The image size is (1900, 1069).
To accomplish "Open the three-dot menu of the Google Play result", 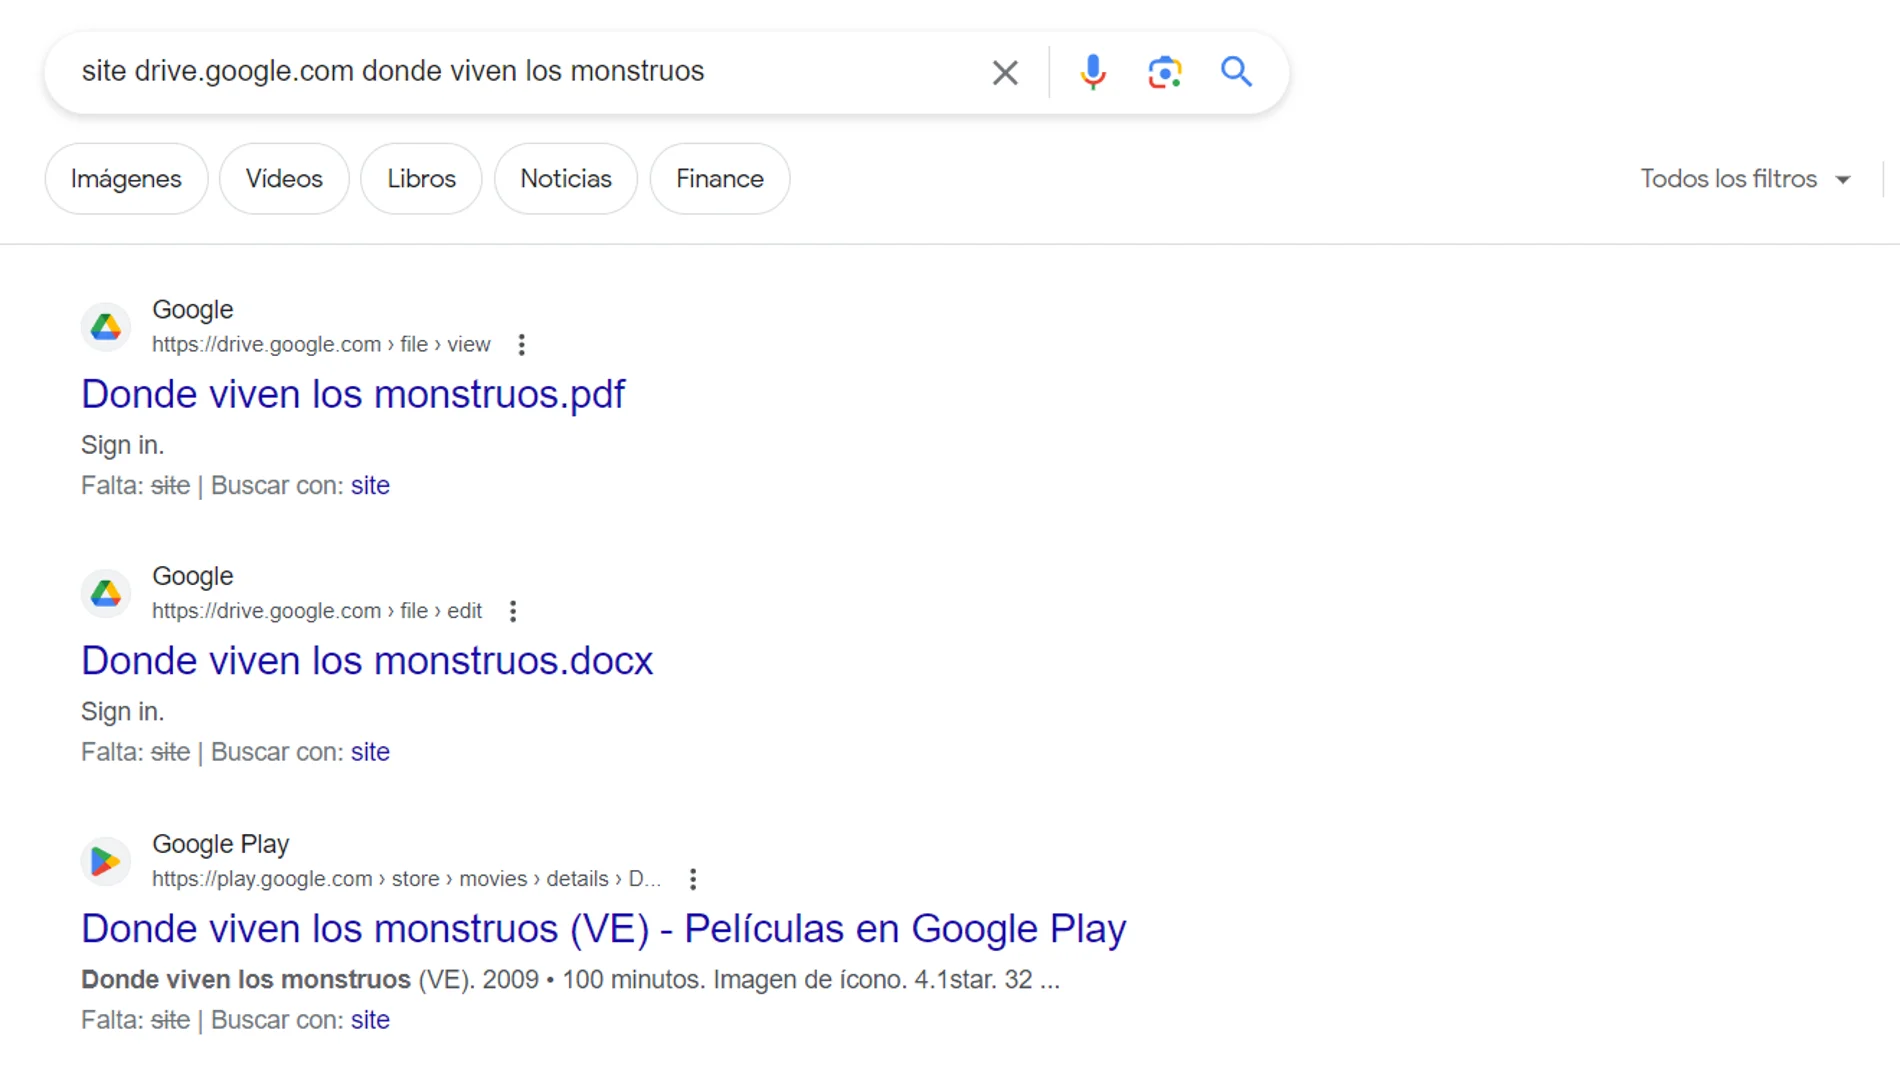I will tap(693, 879).
